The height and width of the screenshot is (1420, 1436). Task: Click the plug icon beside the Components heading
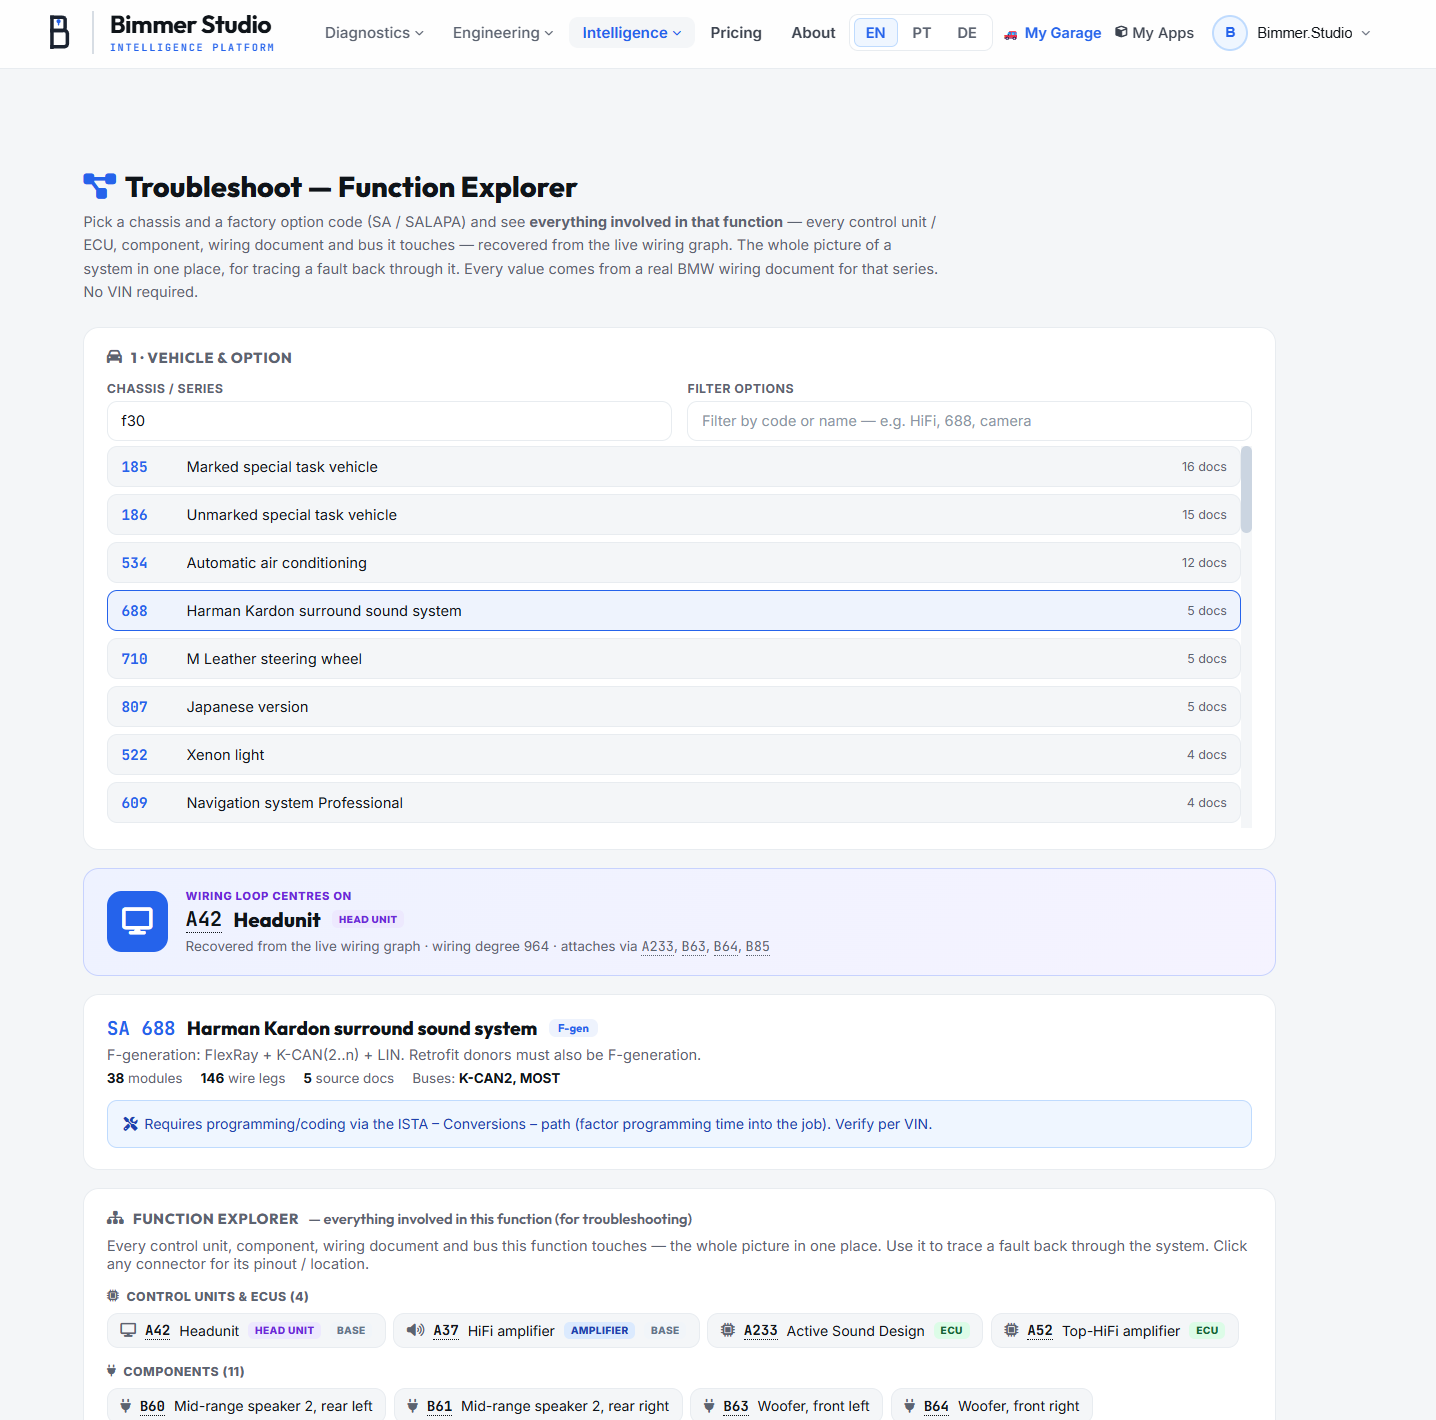point(112,1371)
